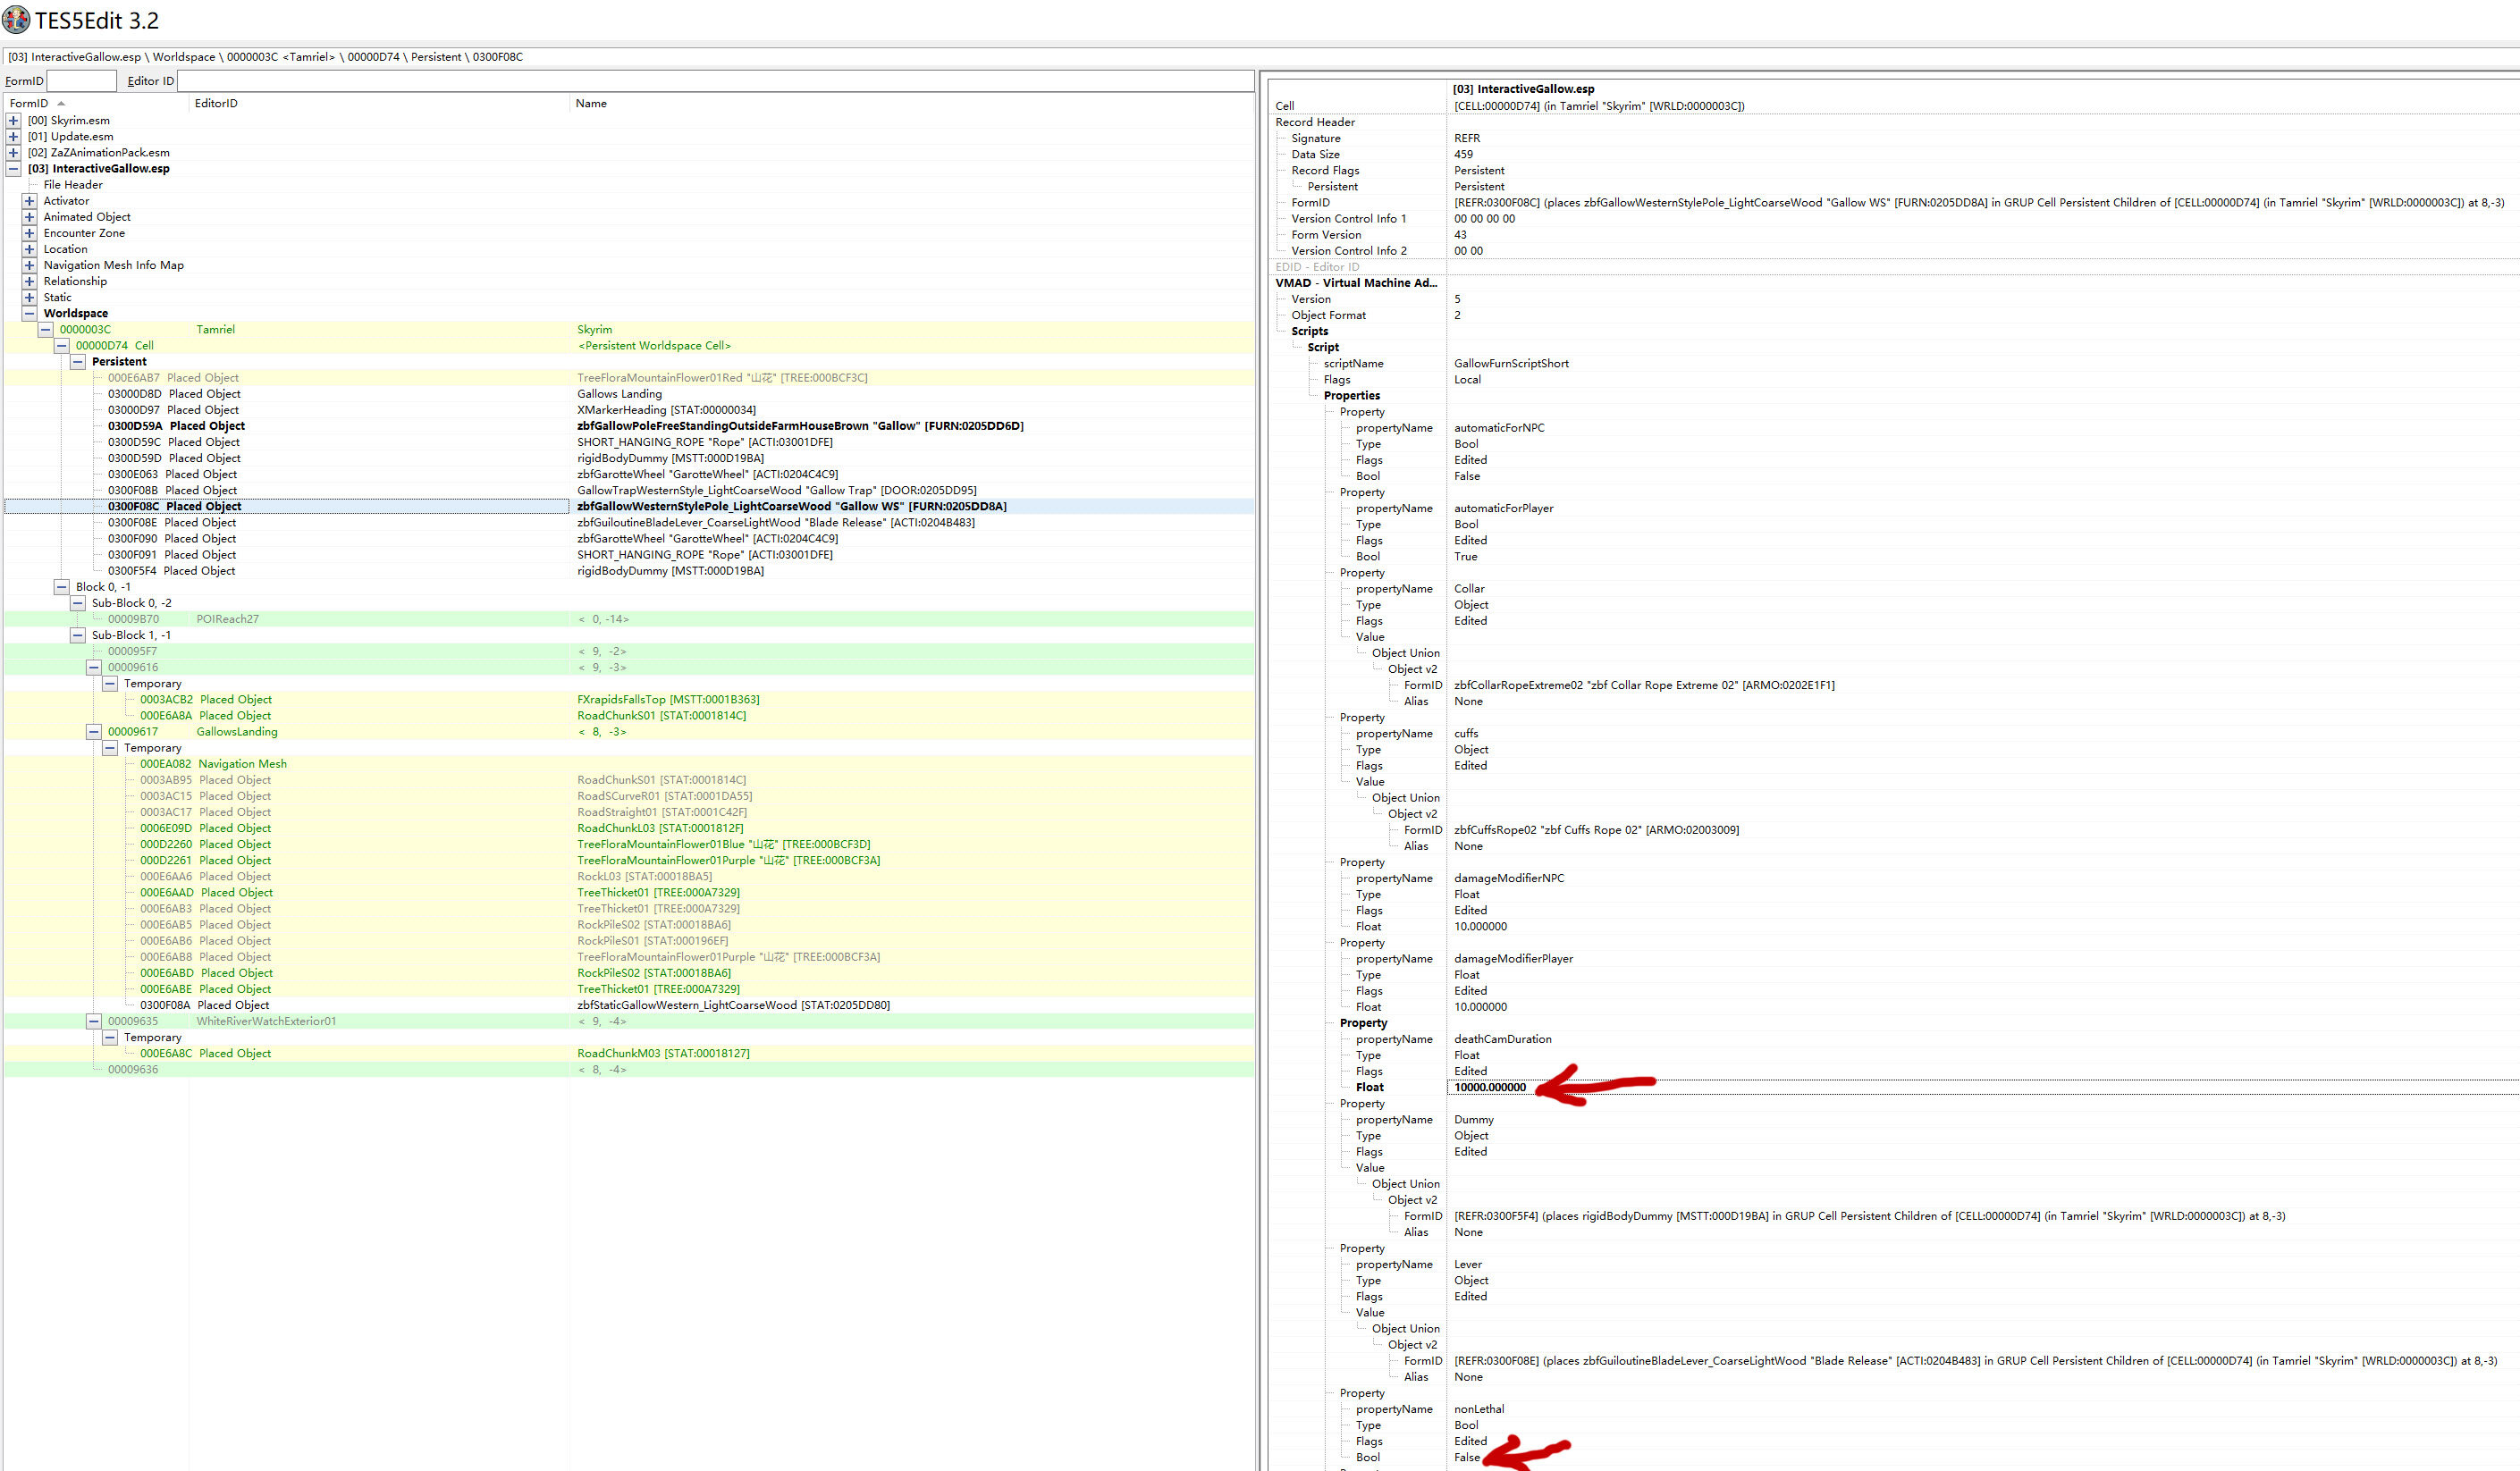This screenshot has width=2520, height=1471.
Task: Select record 0300D59A Gallow pole
Action: 629,426
